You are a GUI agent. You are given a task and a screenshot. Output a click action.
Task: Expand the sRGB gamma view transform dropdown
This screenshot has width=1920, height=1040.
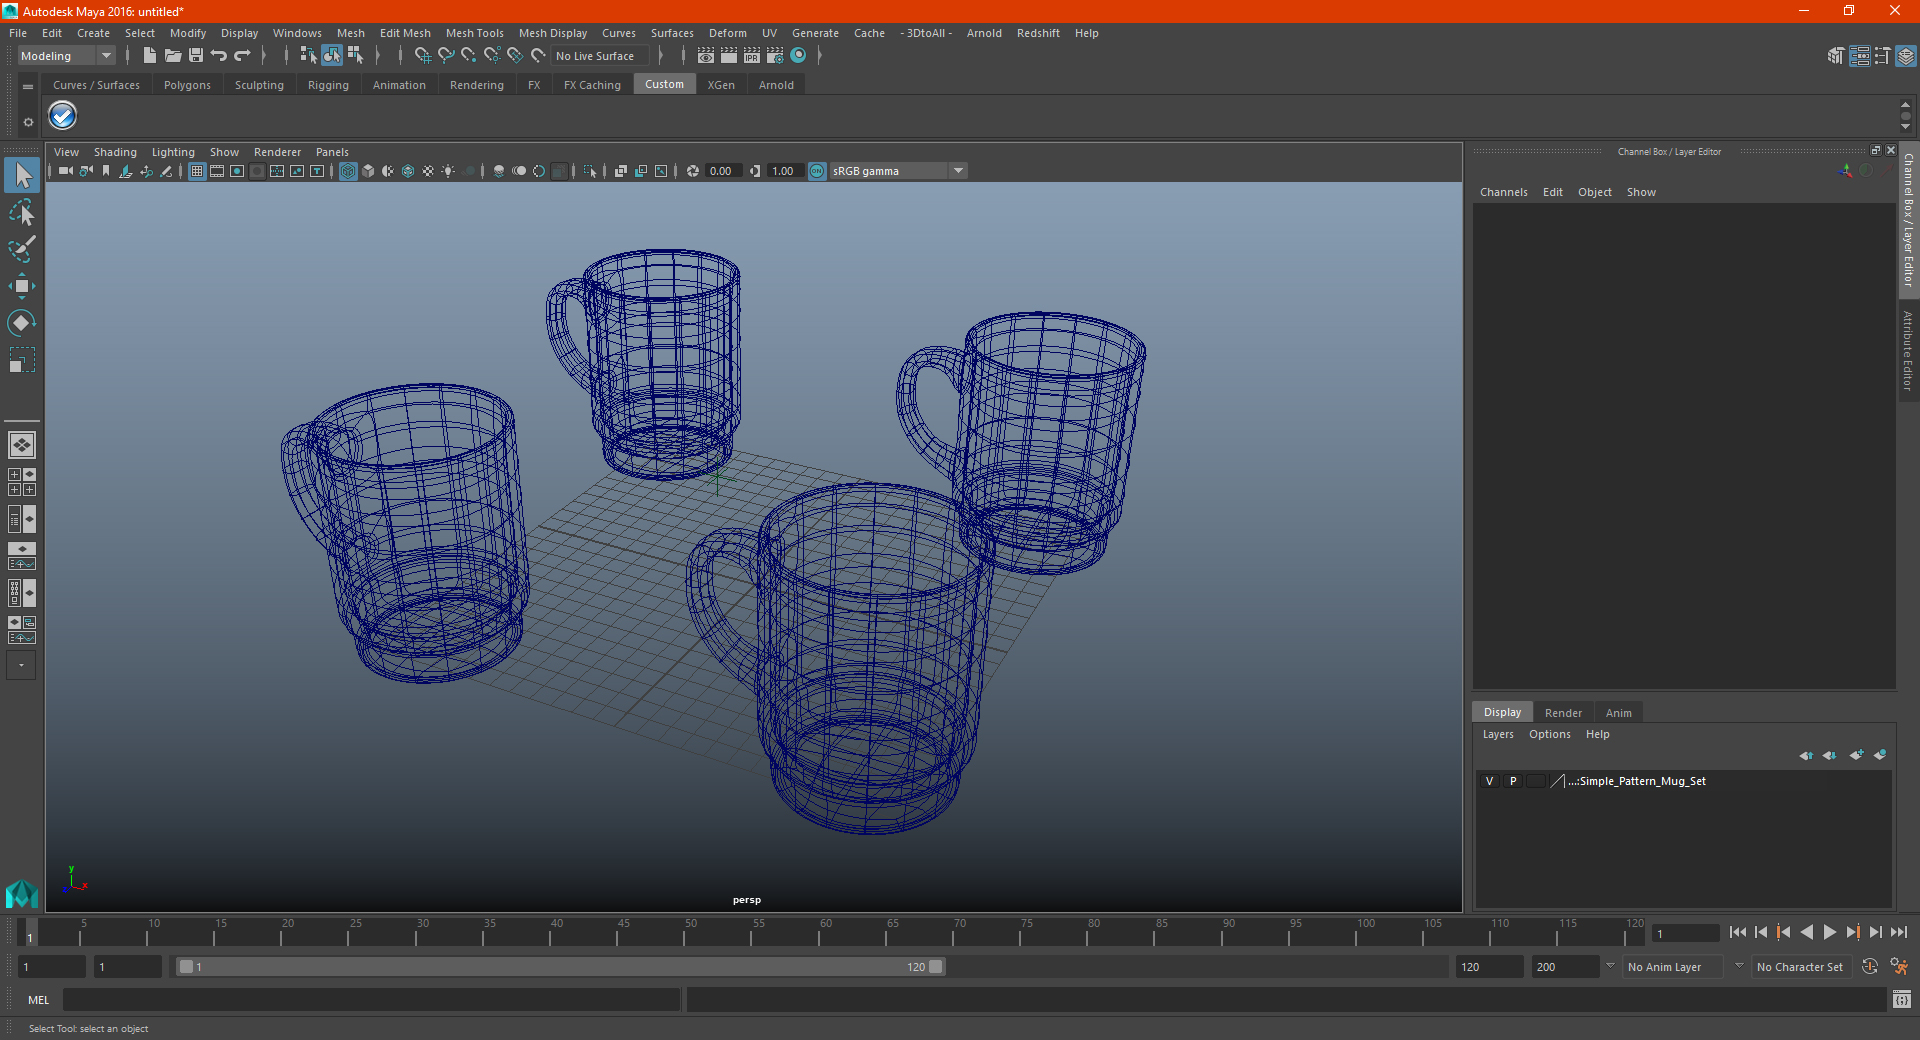pos(958,171)
